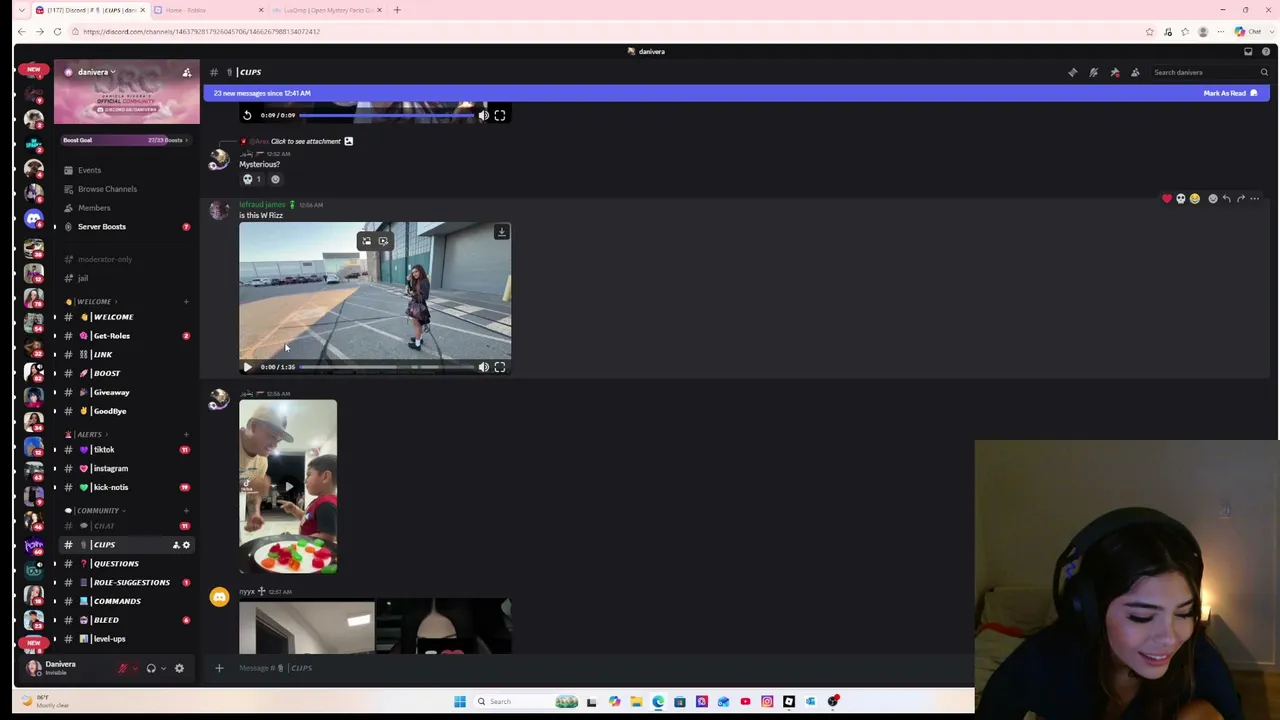Click the attachment plus button in message bar
The width and height of the screenshot is (1280, 720).
pos(219,668)
